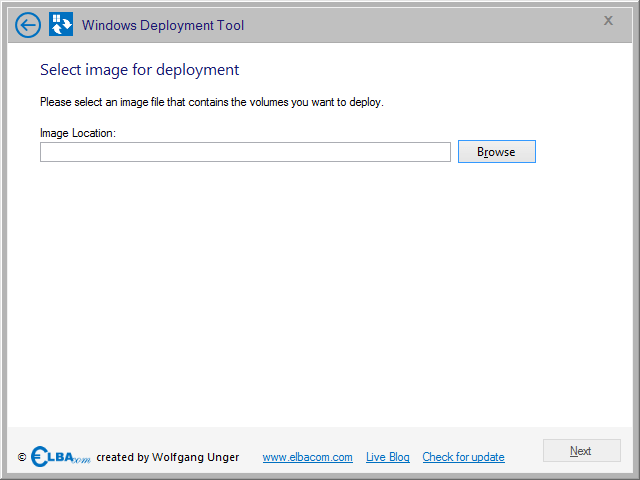640x480 pixels.
Task: Go back using the circled arrow icon
Action: point(28,25)
